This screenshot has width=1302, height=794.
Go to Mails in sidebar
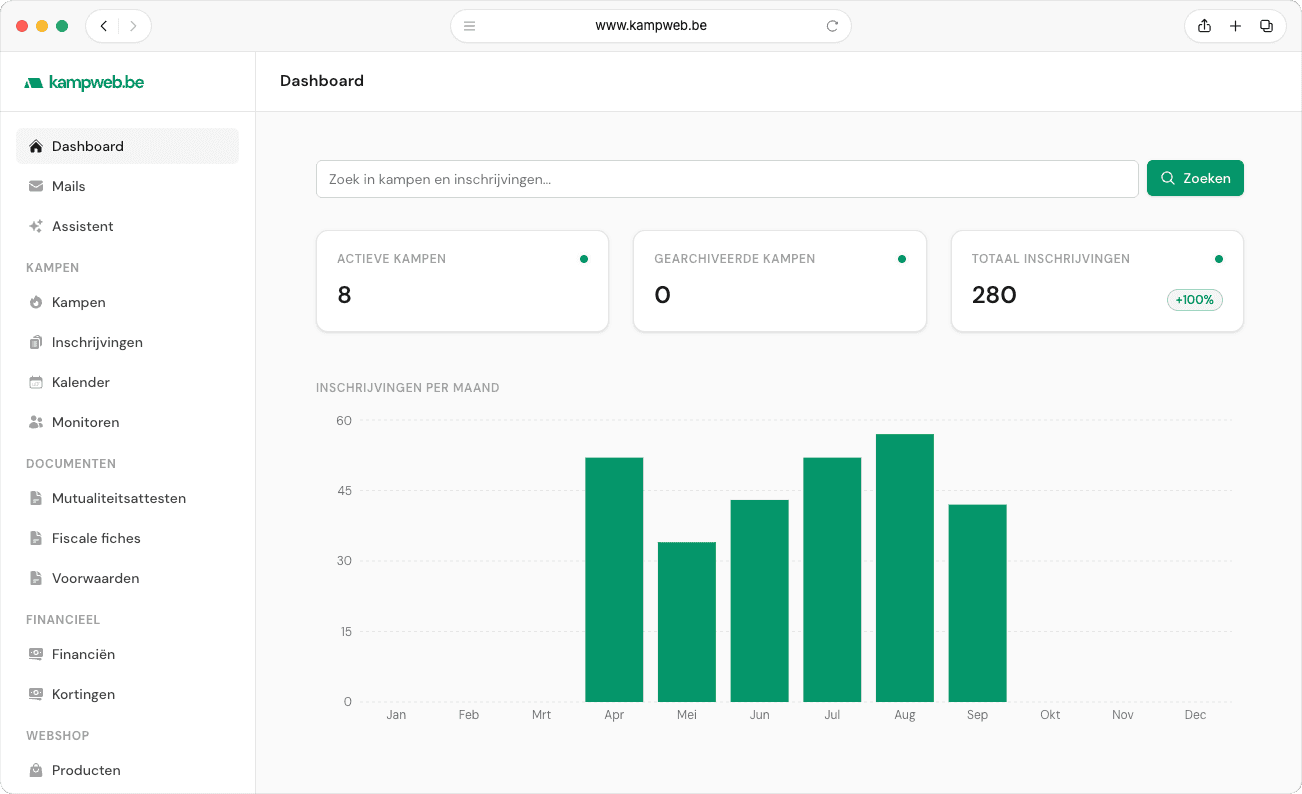(x=127, y=186)
